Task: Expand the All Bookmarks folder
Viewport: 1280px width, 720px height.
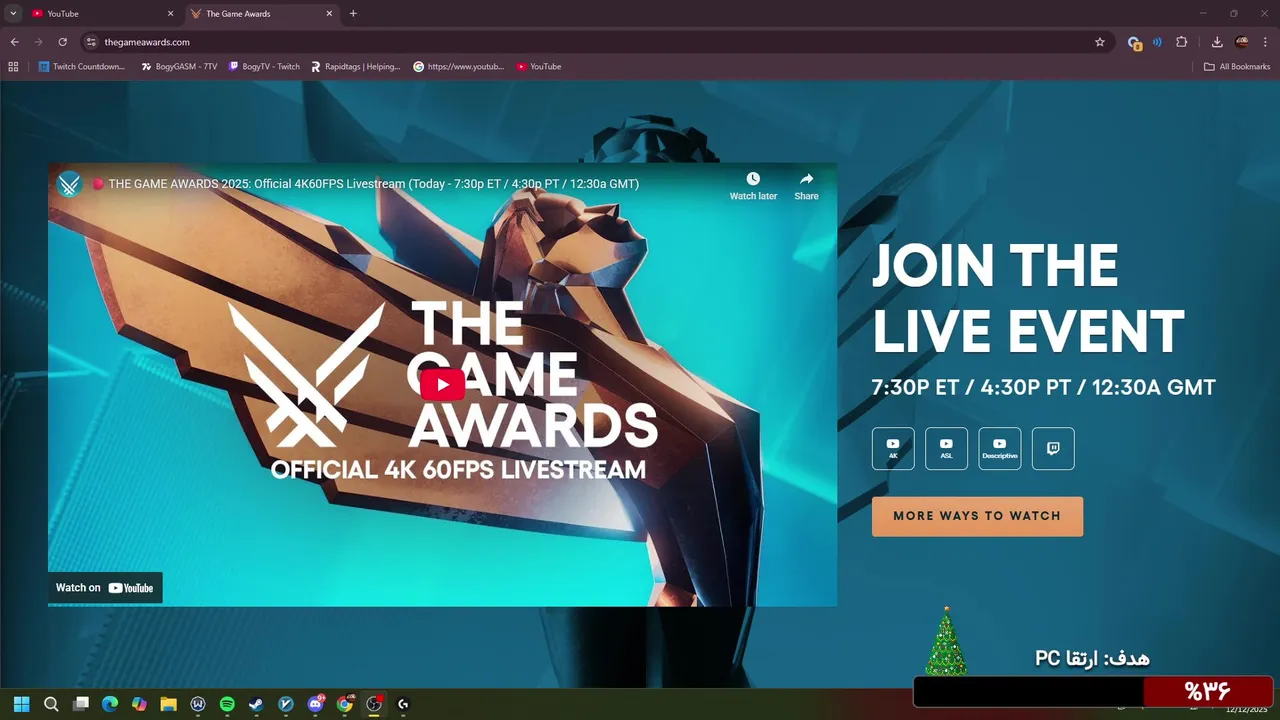Action: pyautogui.click(x=1237, y=67)
